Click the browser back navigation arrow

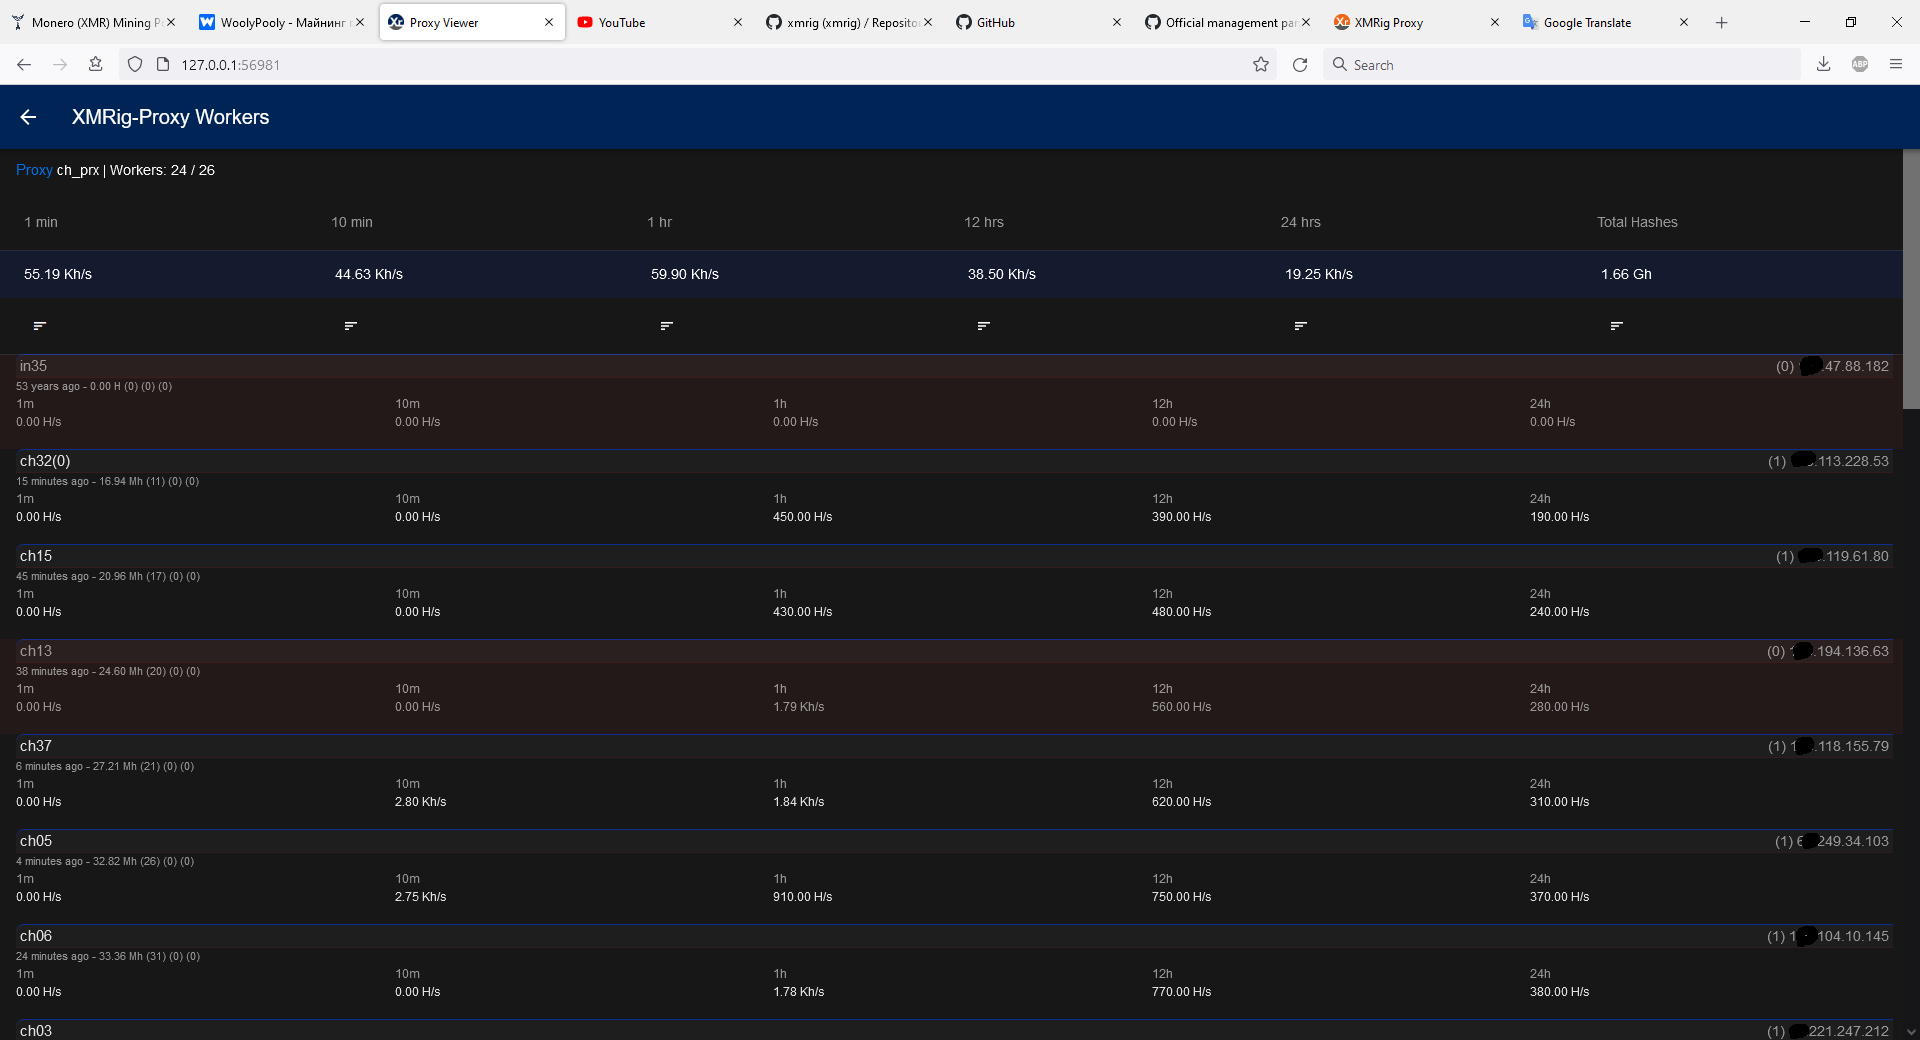[x=23, y=64]
